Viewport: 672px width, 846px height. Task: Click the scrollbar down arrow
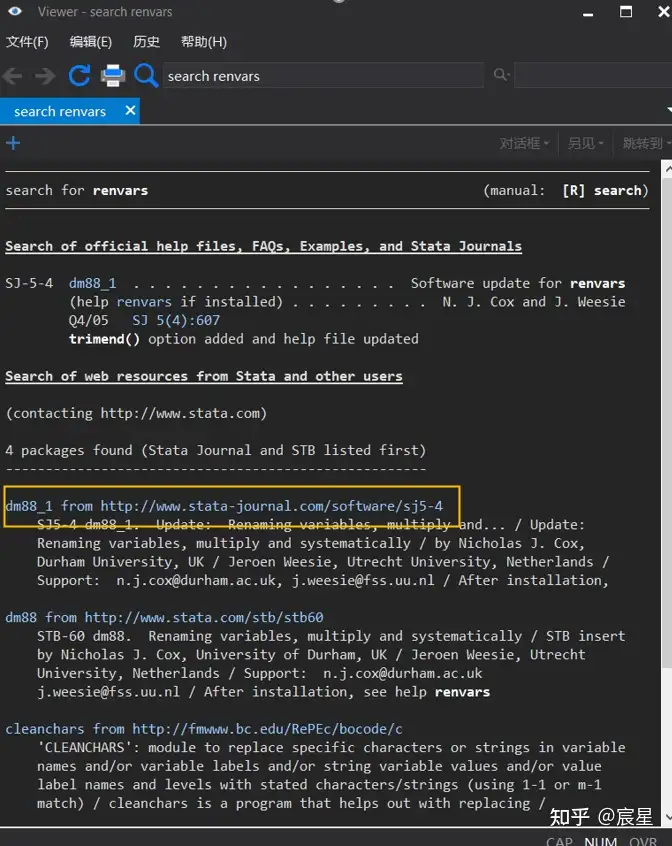pyautogui.click(x=667, y=816)
